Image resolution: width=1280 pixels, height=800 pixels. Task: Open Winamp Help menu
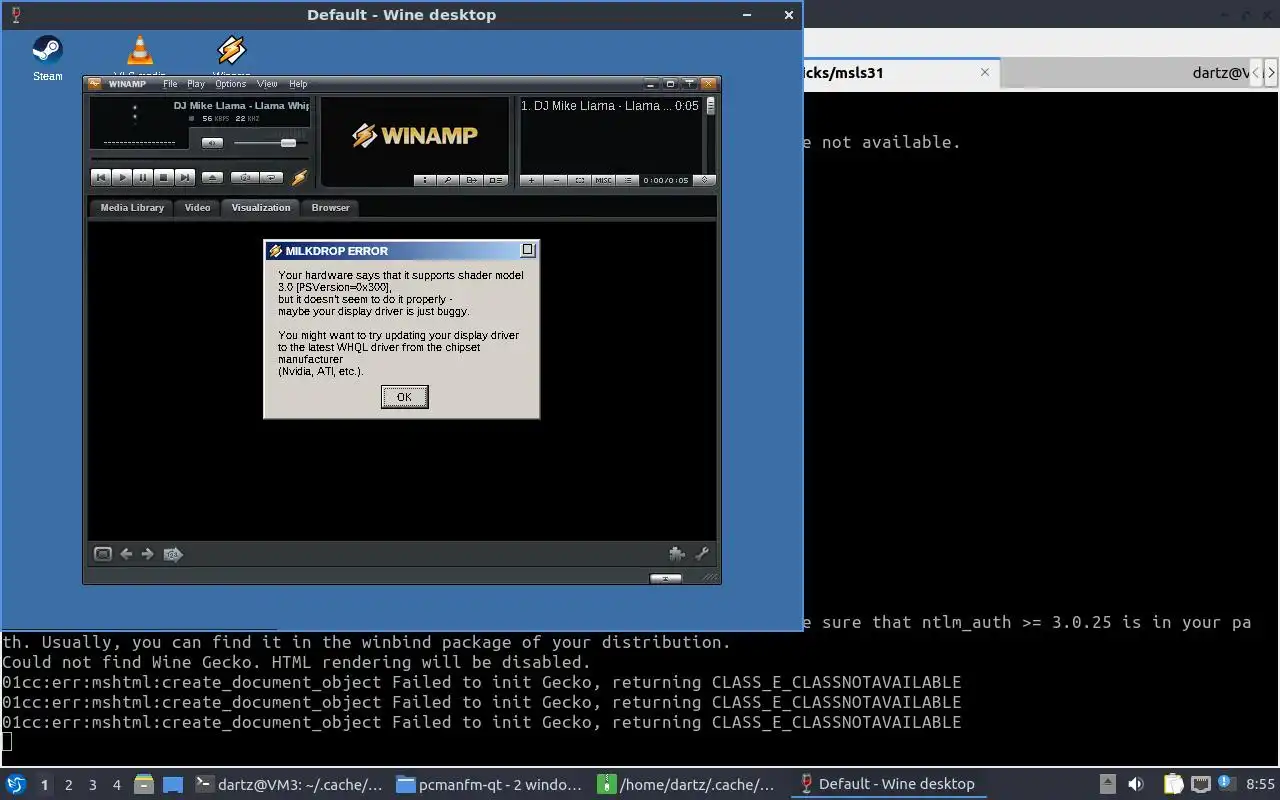[x=298, y=84]
